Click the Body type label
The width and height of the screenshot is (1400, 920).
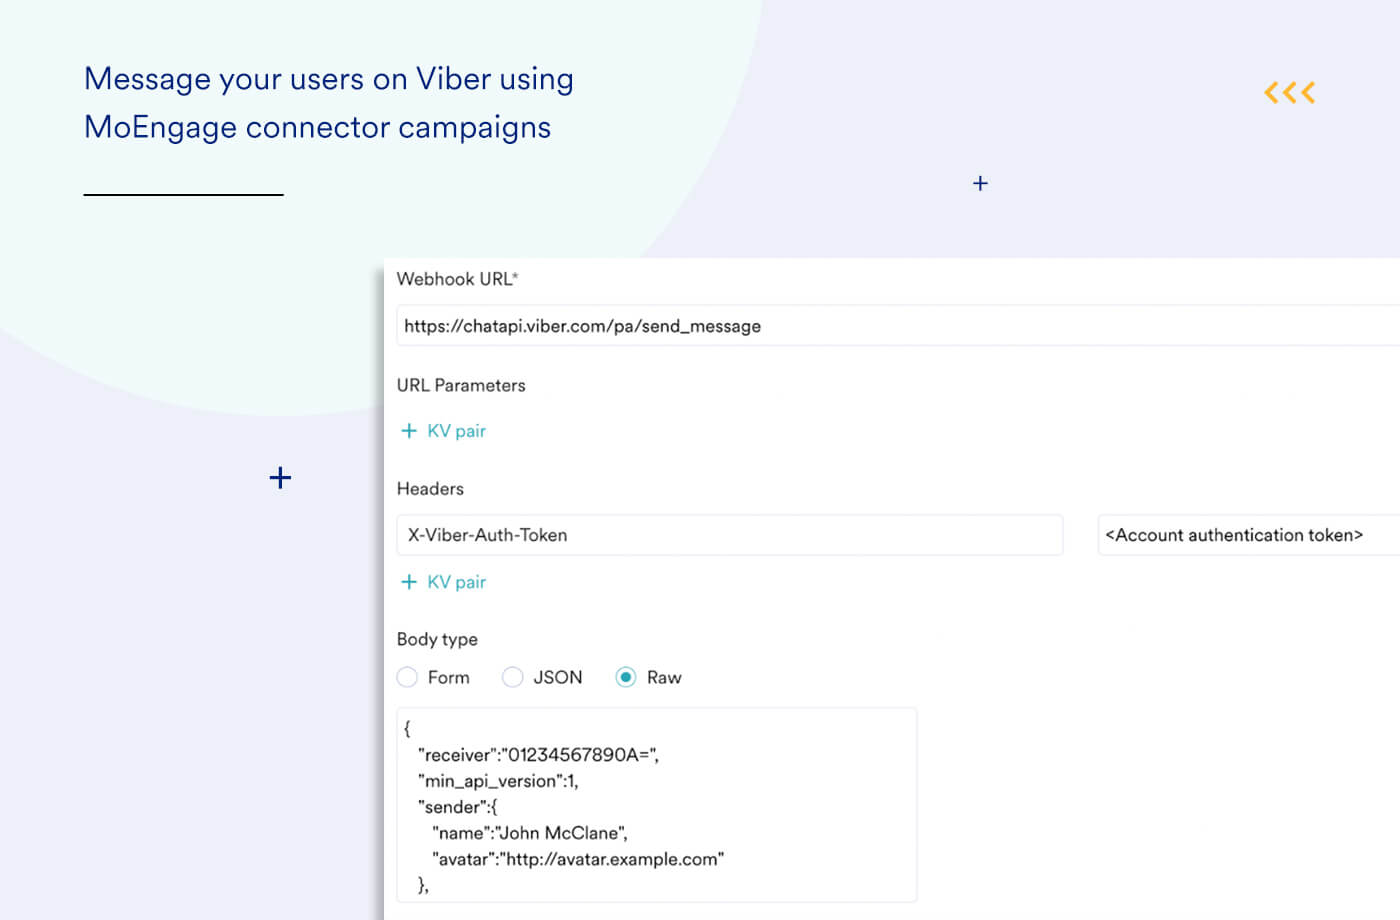click(437, 639)
